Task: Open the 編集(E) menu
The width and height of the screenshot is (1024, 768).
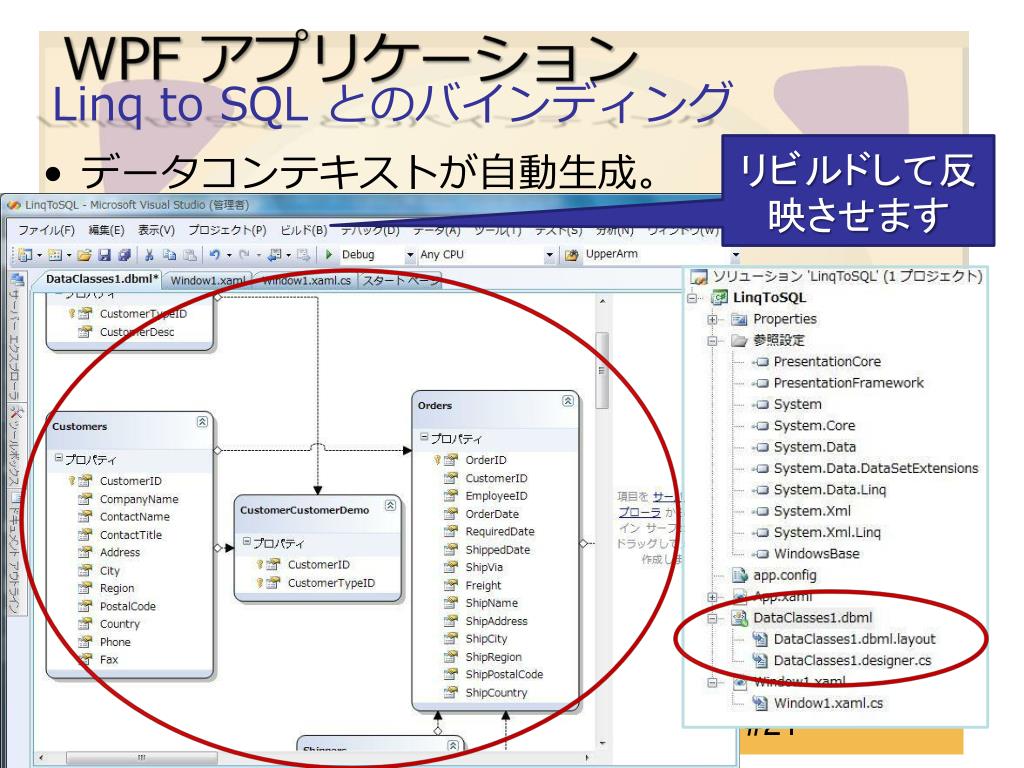Action: (106, 231)
